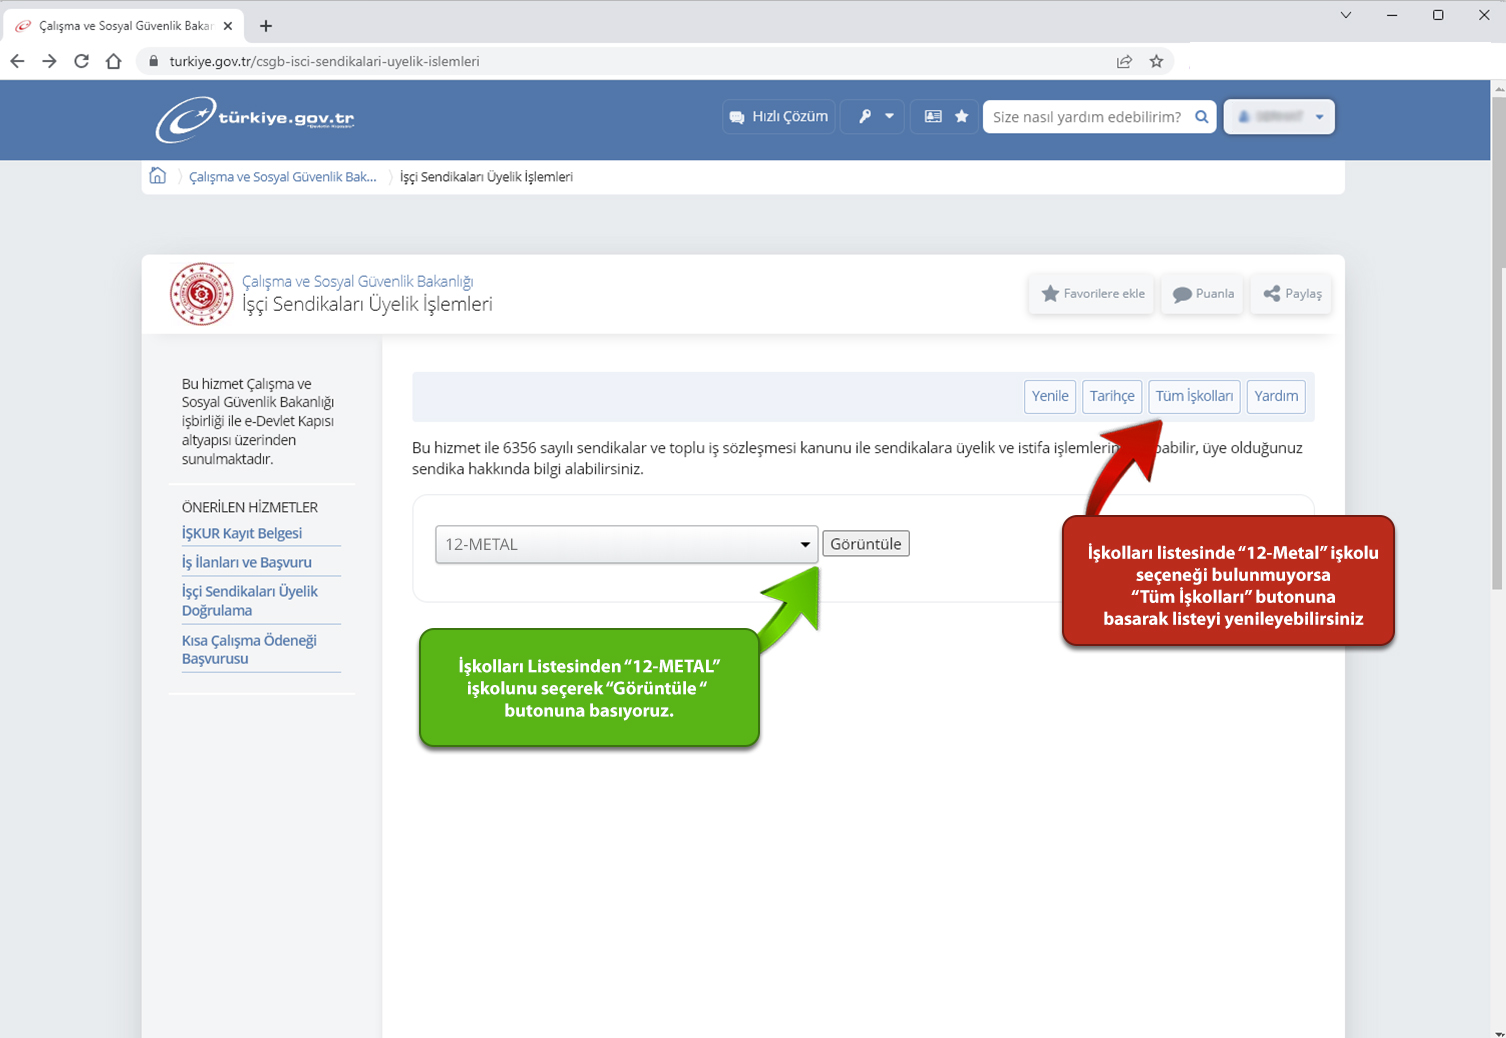Open the İŞKUR Kayıt Belgesi link
This screenshot has width=1506, height=1038.
point(242,533)
